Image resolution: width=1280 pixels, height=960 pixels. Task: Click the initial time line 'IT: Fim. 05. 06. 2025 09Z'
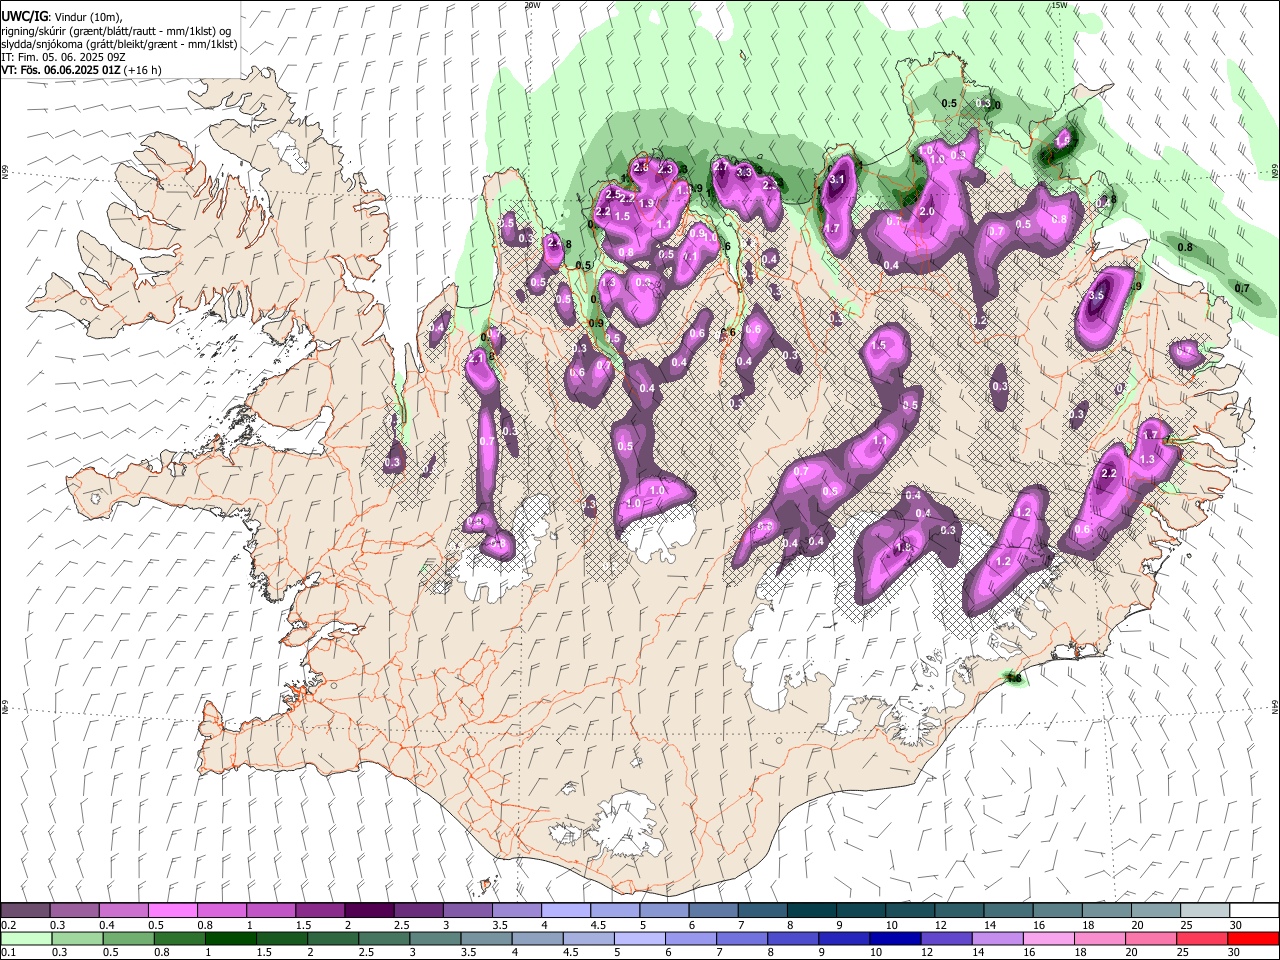click(63, 57)
